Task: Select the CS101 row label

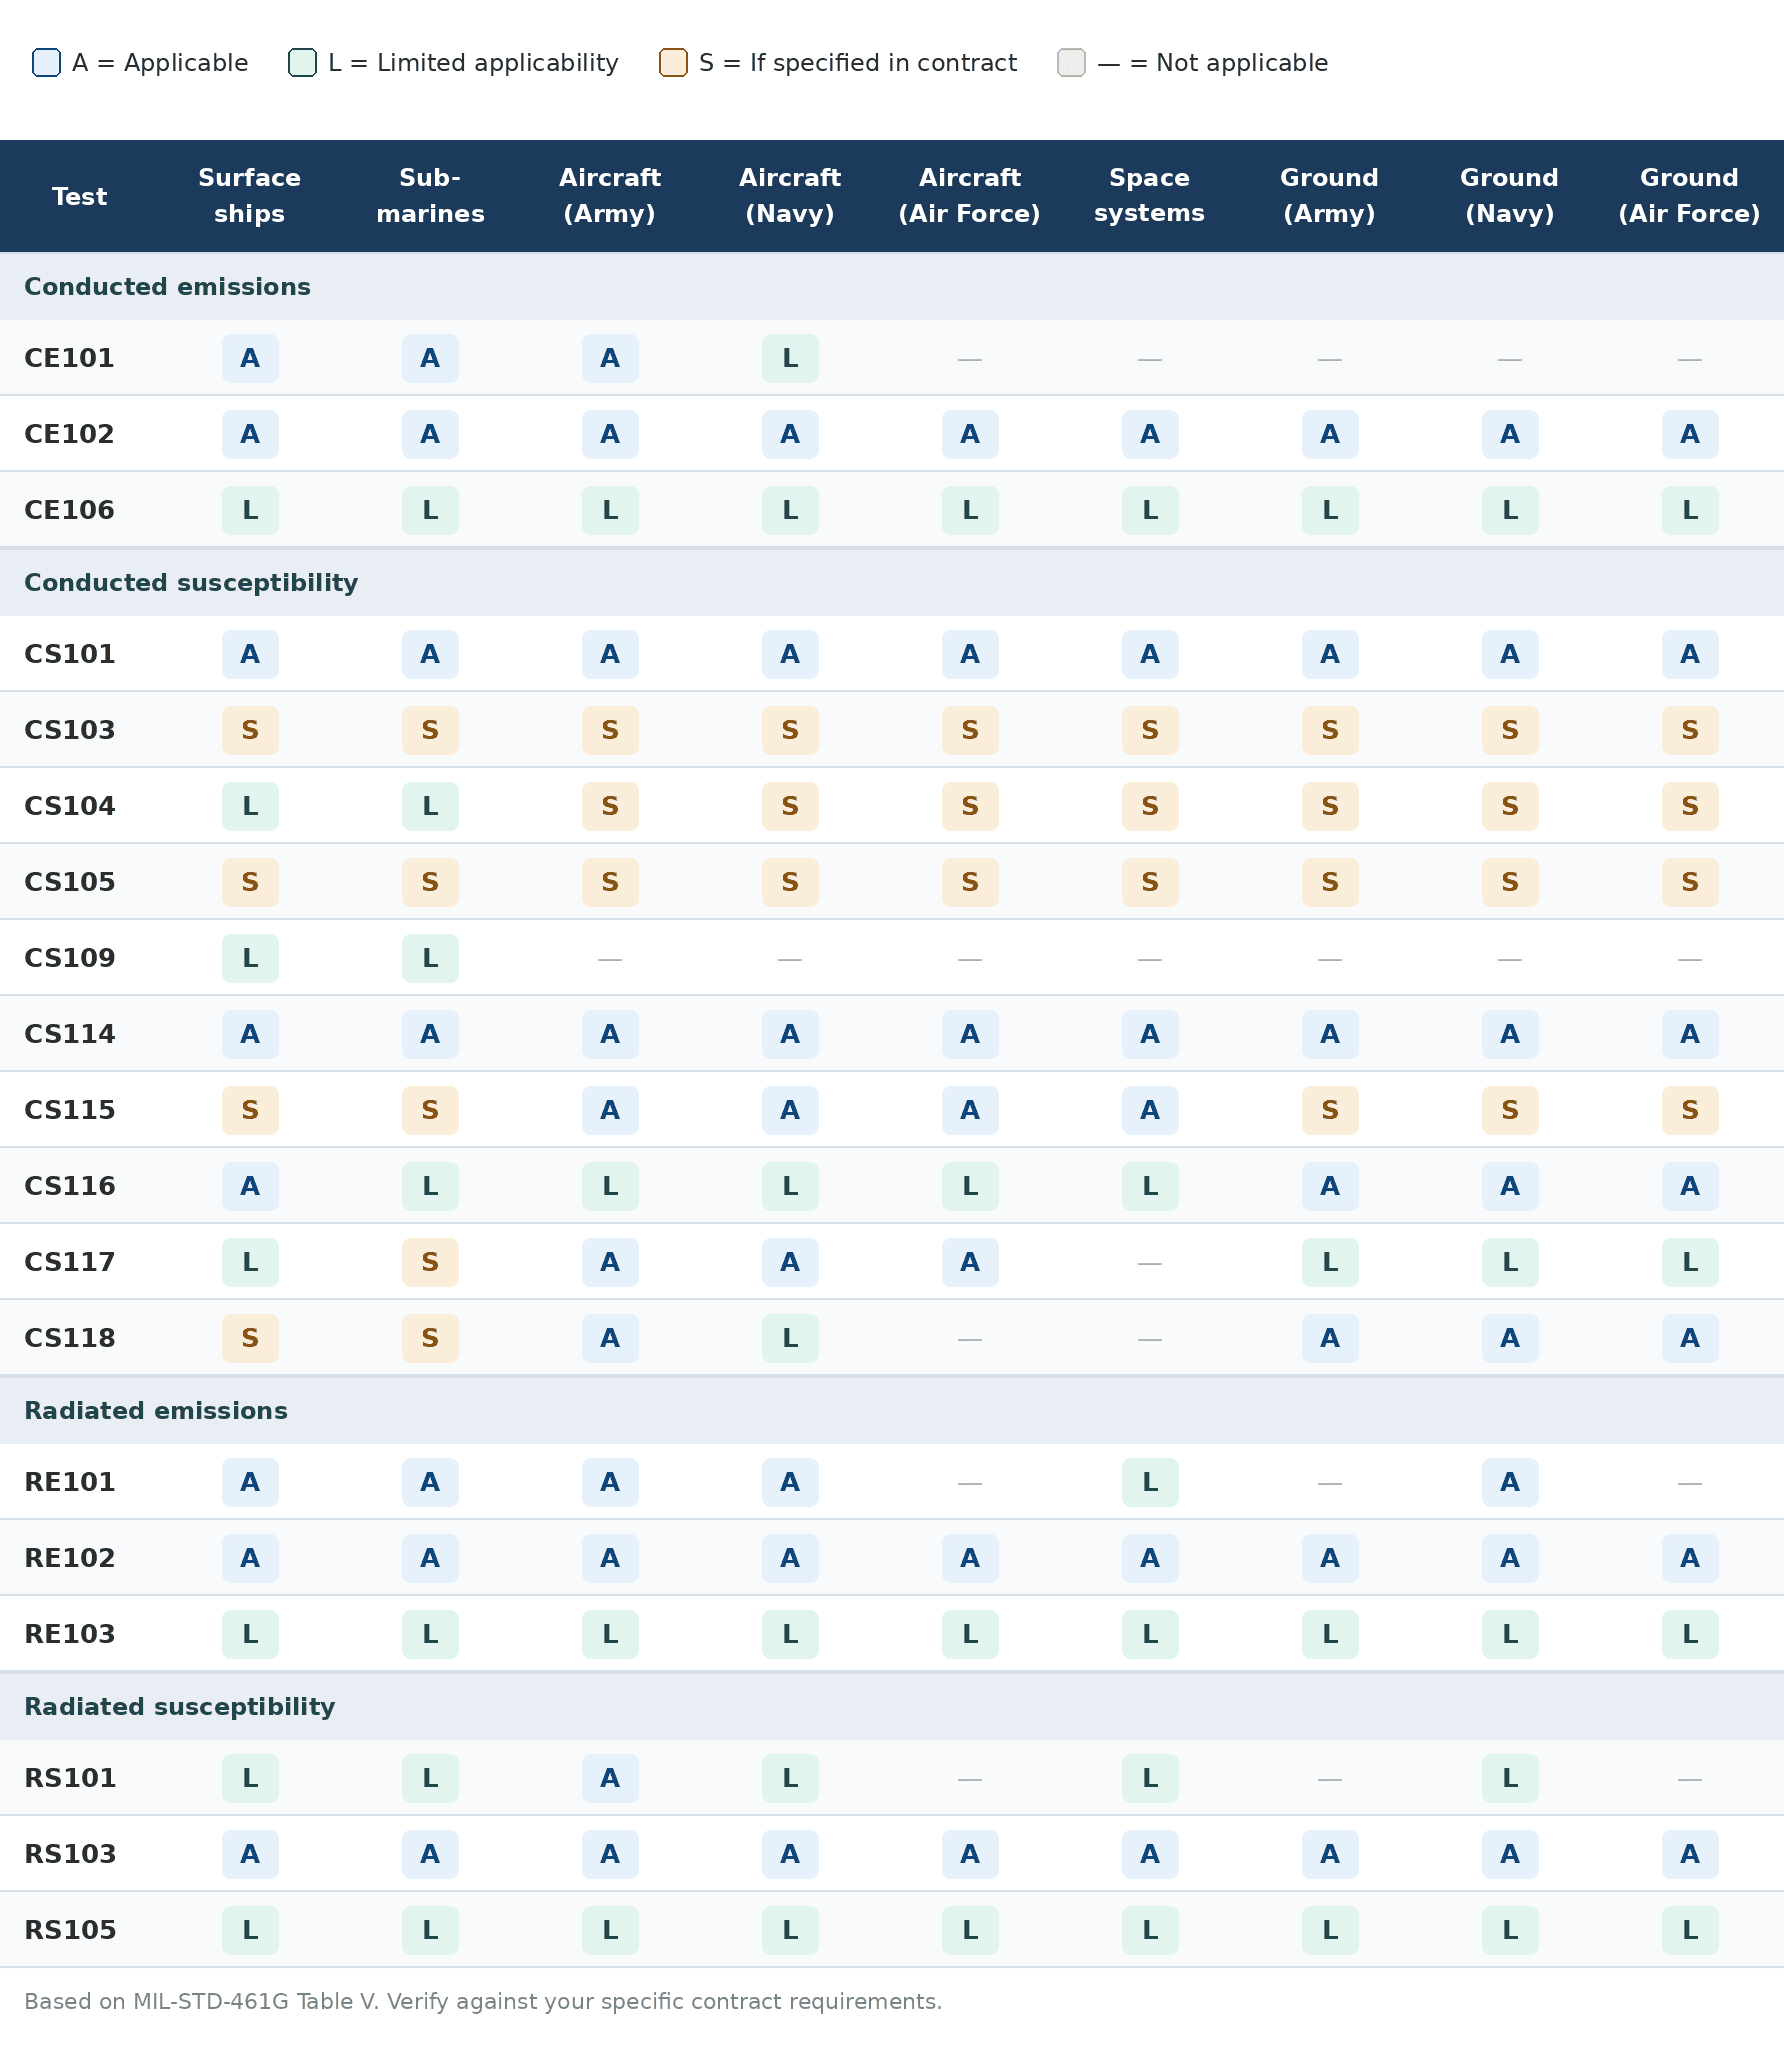Action: 70,654
